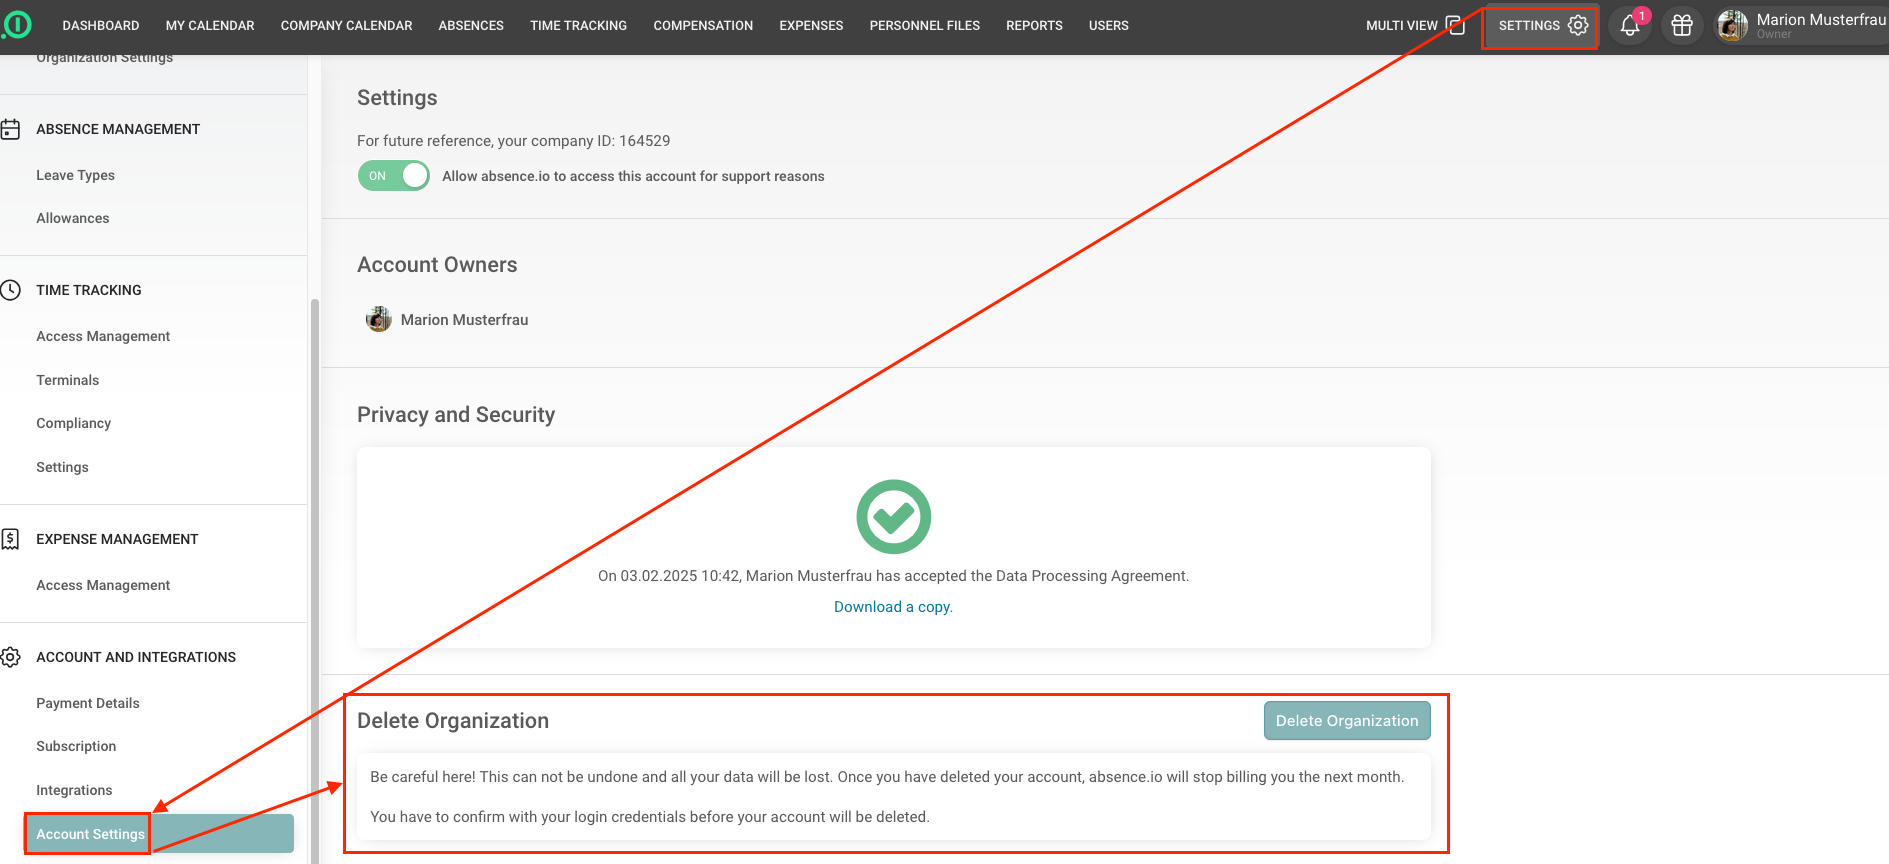Click the gift box icon
The width and height of the screenshot is (1889, 864).
[x=1682, y=26]
